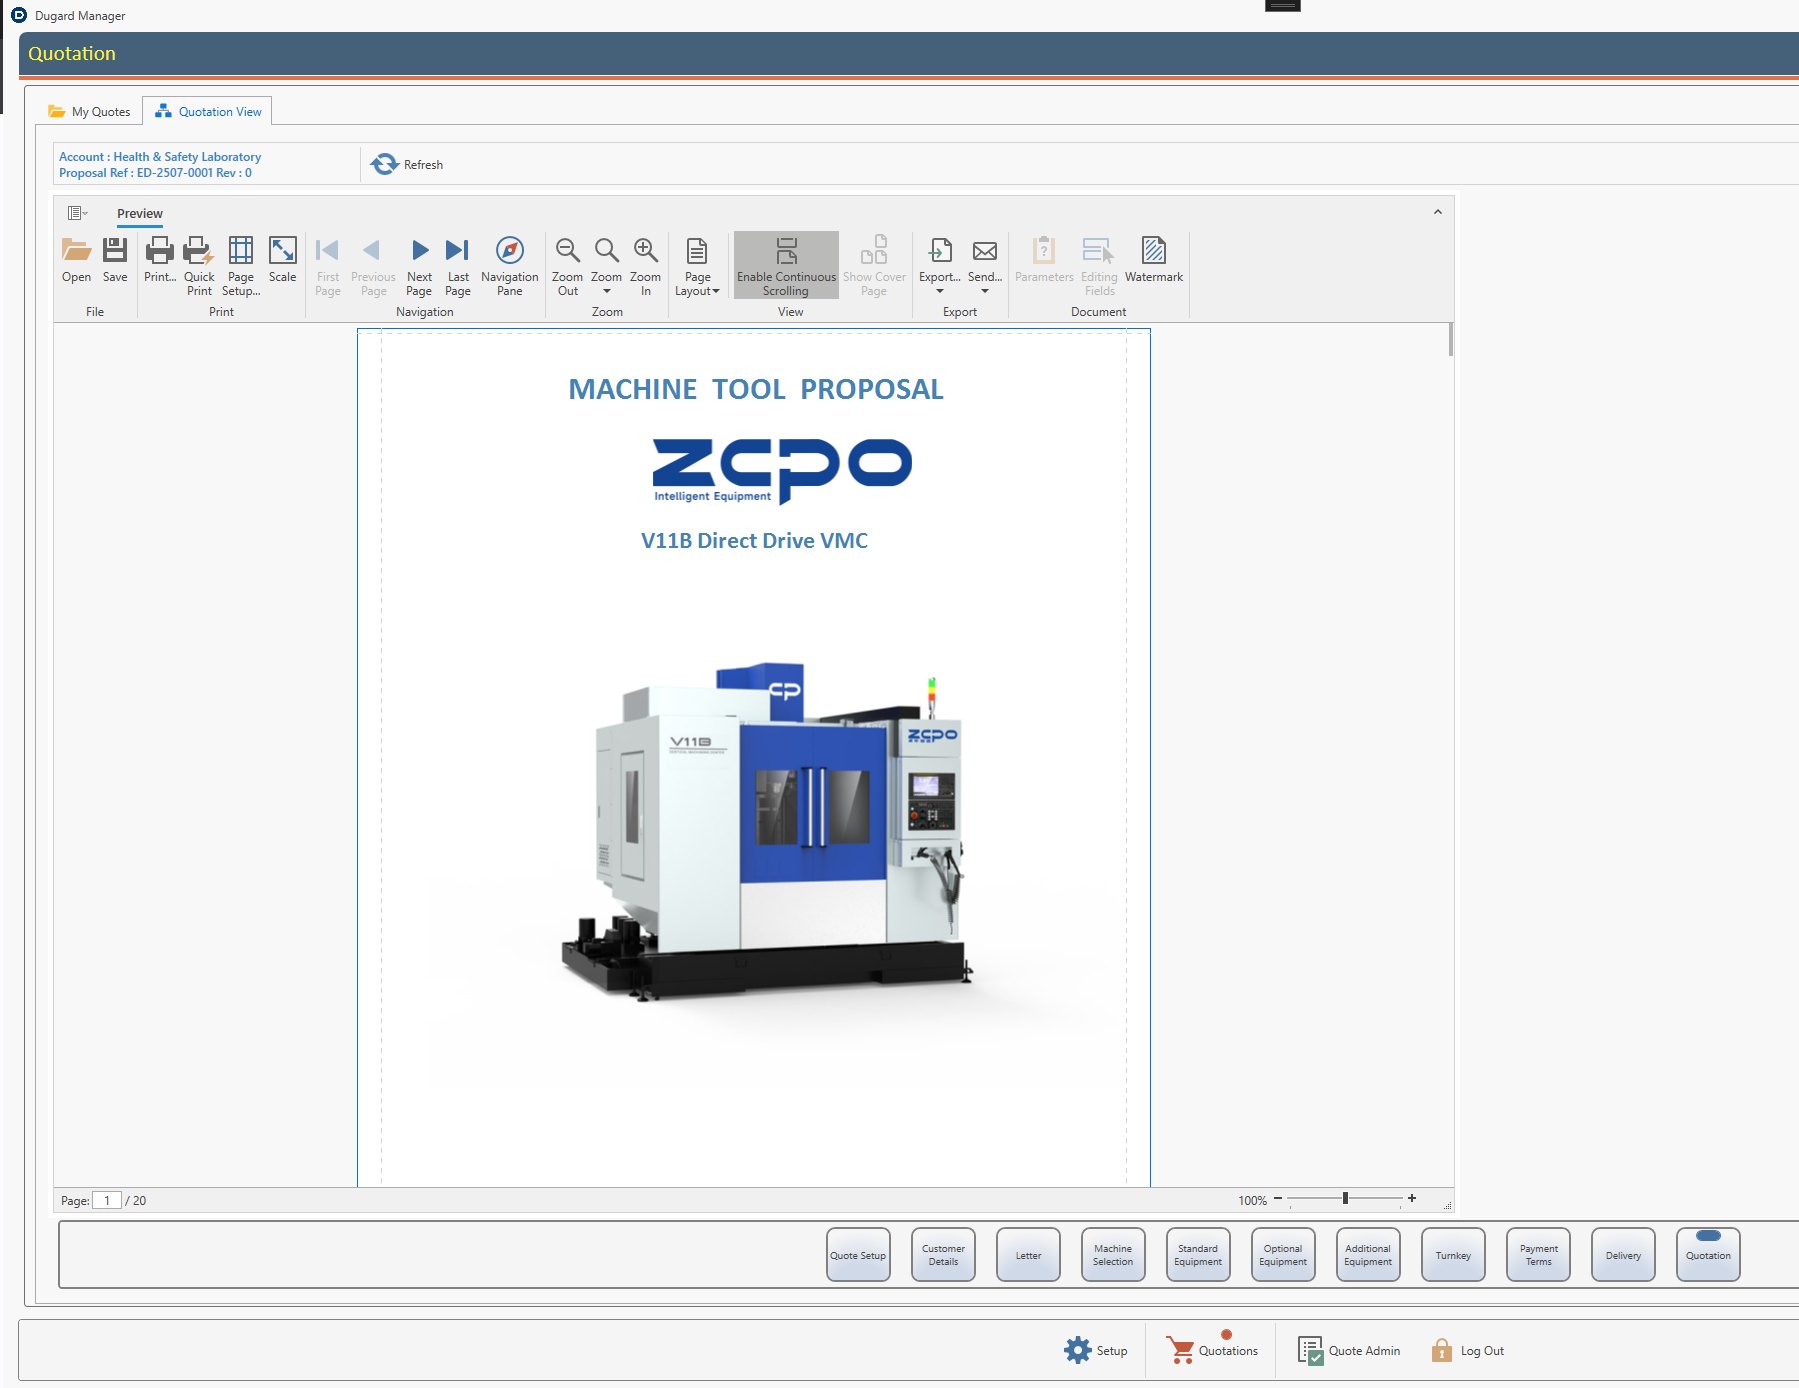Open Payment Terms step
The image size is (1799, 1388).
[x=1538, y=1255]
